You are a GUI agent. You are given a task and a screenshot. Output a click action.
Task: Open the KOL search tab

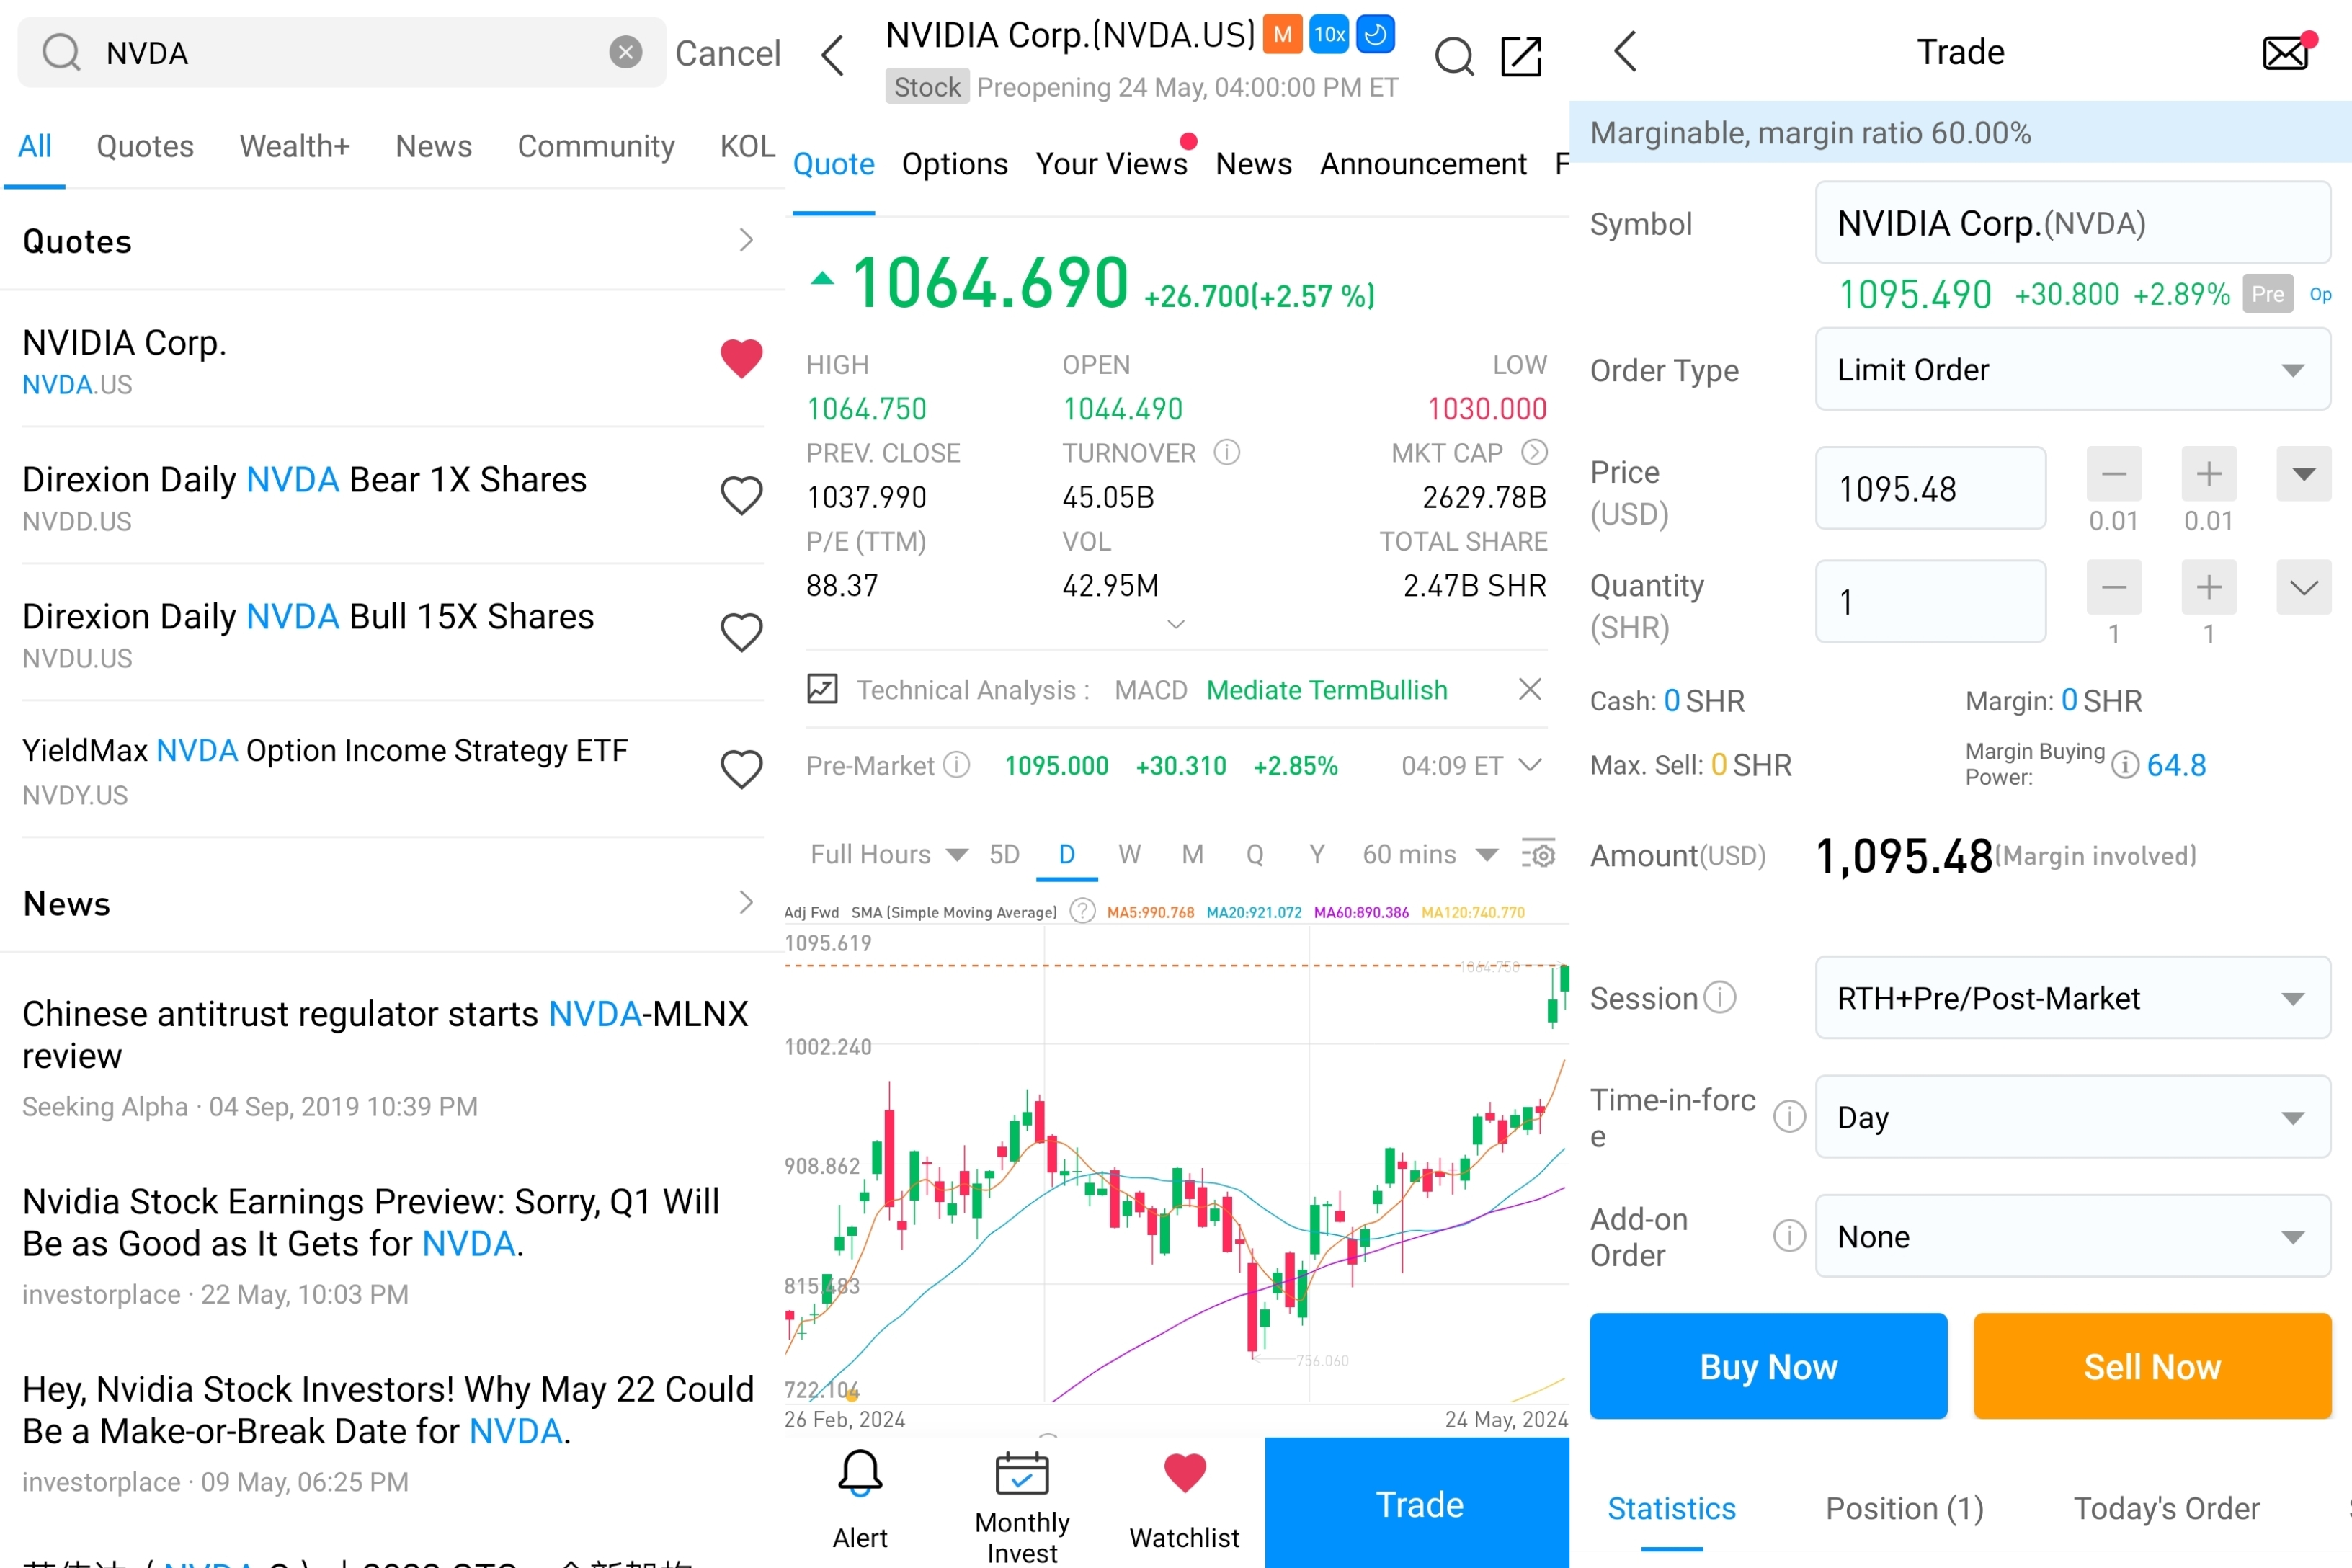click(x=747, y=146)
